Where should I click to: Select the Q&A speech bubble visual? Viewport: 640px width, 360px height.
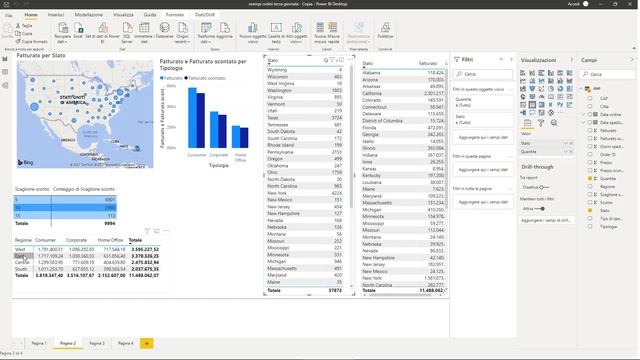[x=532, y=112]
